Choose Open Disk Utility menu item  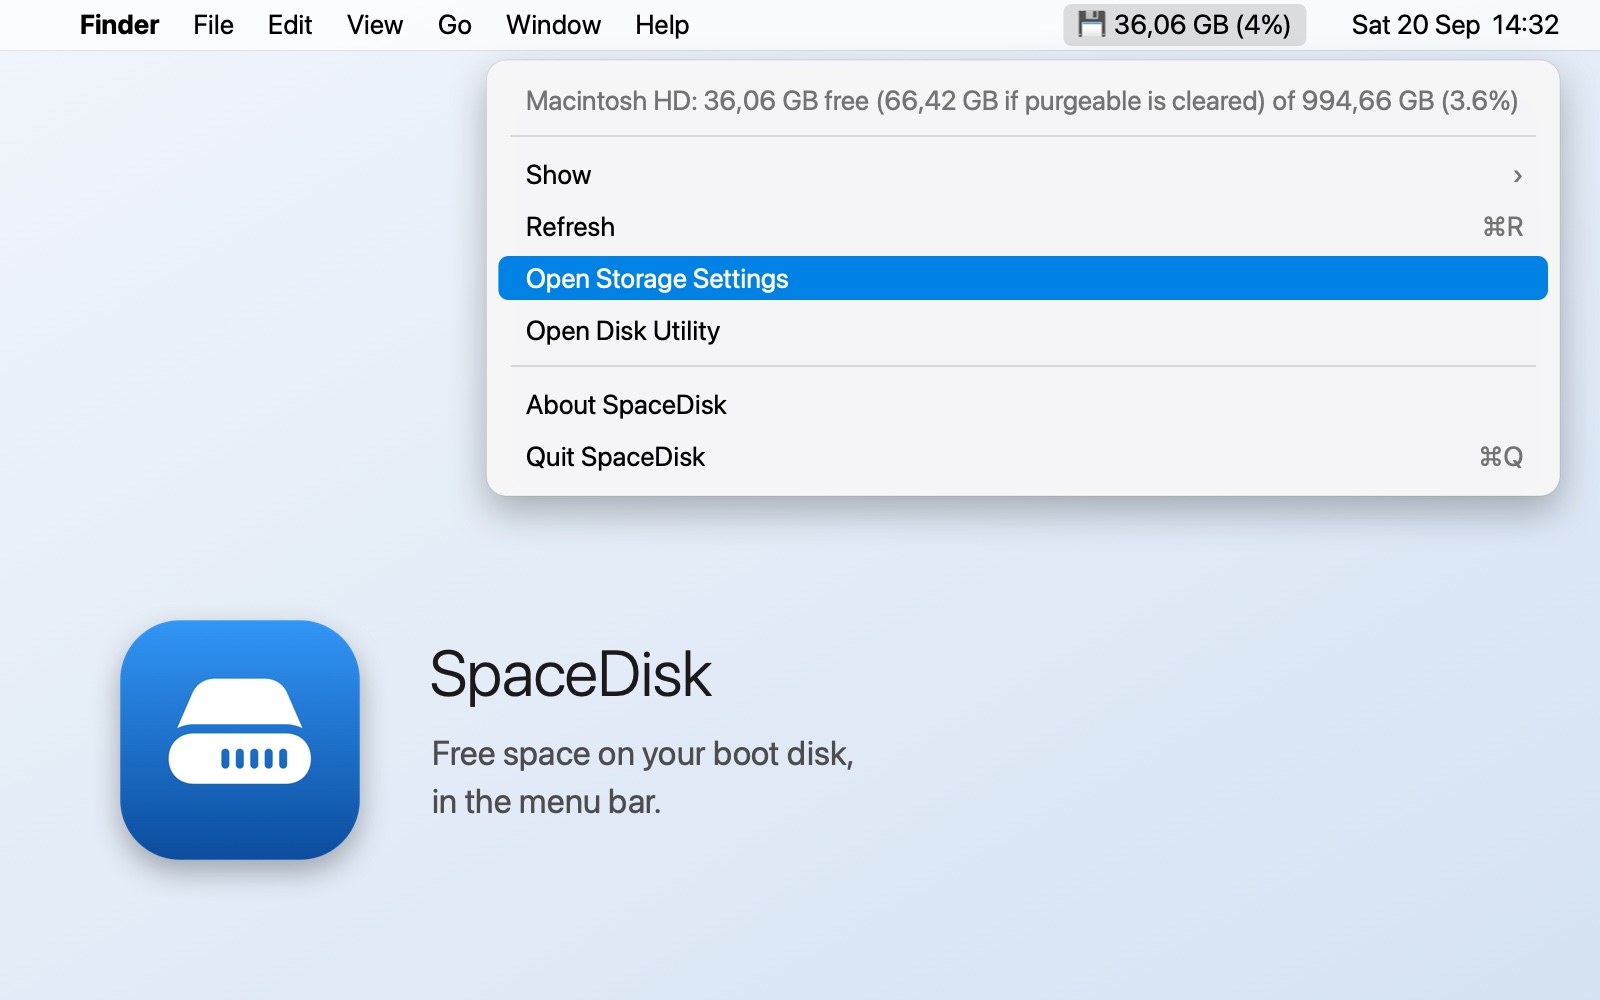tap(1023, 331)
